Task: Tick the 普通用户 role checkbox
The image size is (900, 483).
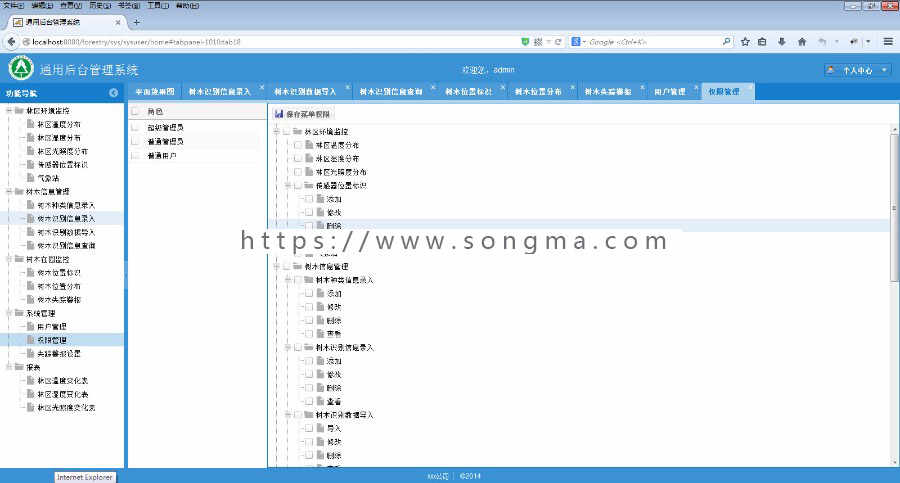Action: pyautogui.click(x=135, y=155)
